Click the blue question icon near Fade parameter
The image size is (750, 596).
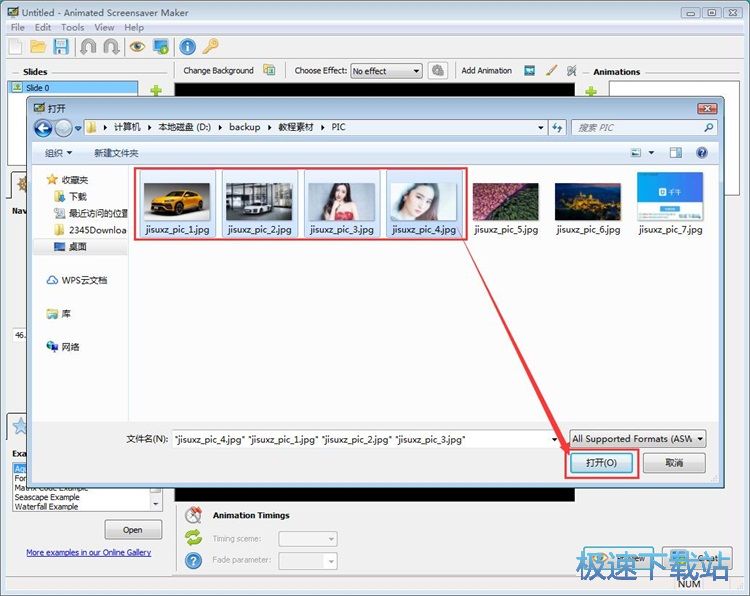click(193, 560)
